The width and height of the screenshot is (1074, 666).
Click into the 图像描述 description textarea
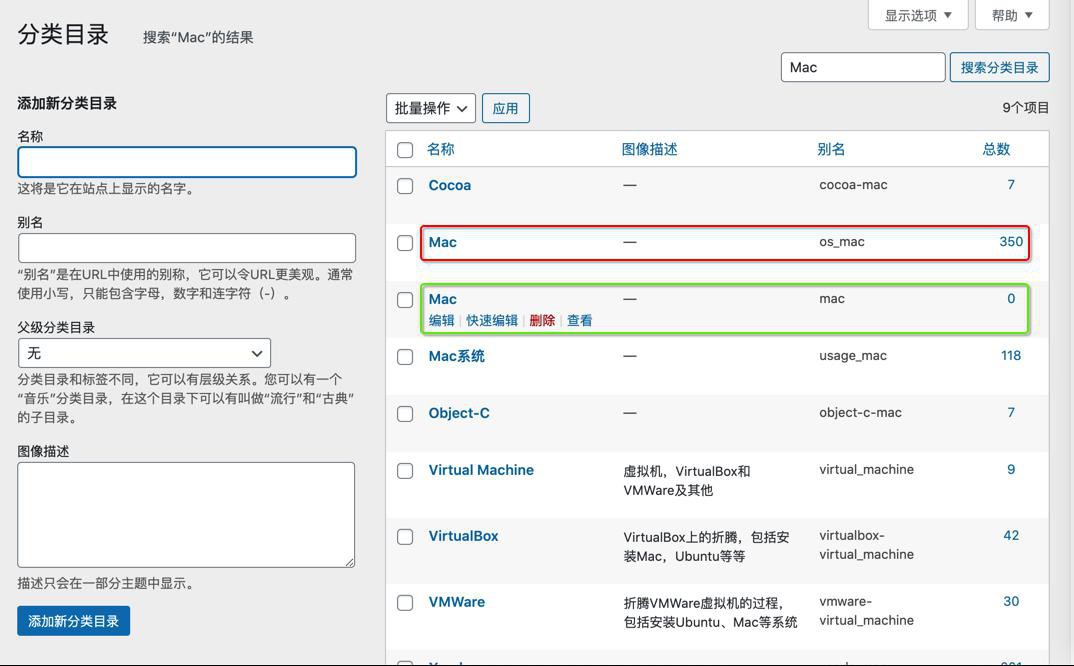(186, 515)
